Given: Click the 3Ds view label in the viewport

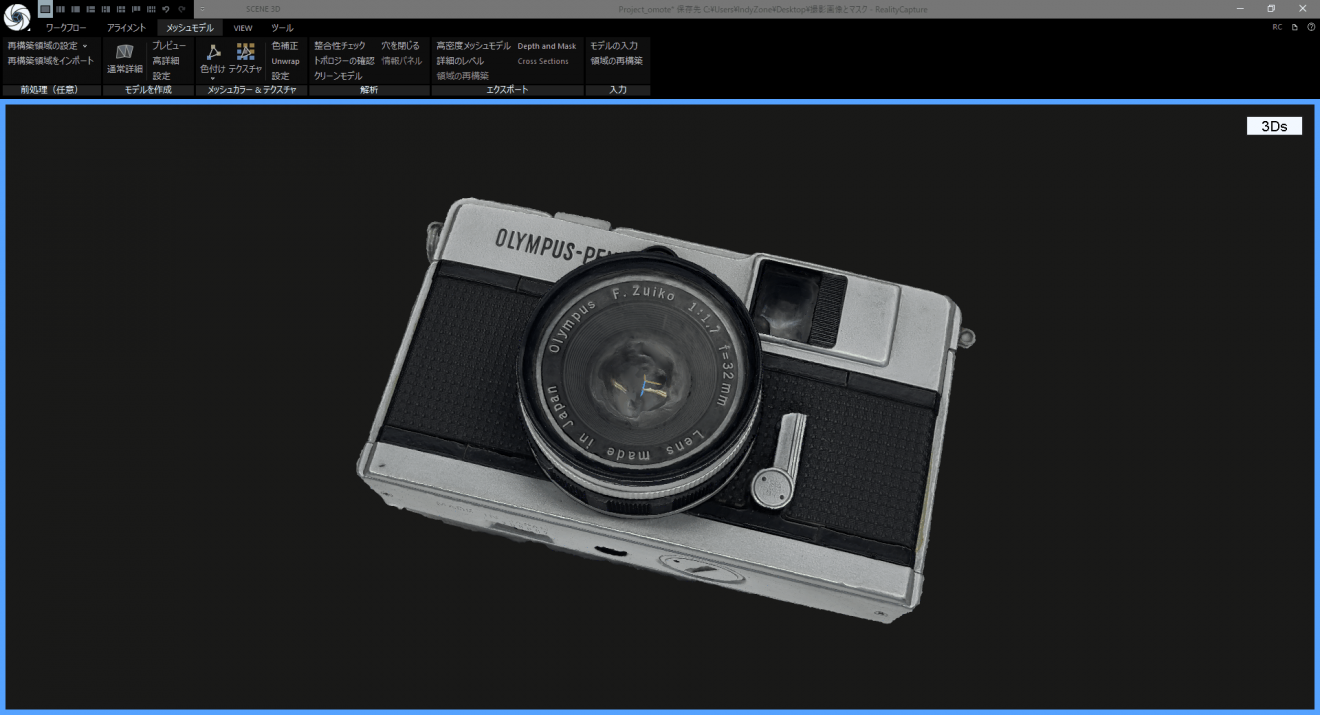Looking at the screenshot, I should pos(1274,125).
